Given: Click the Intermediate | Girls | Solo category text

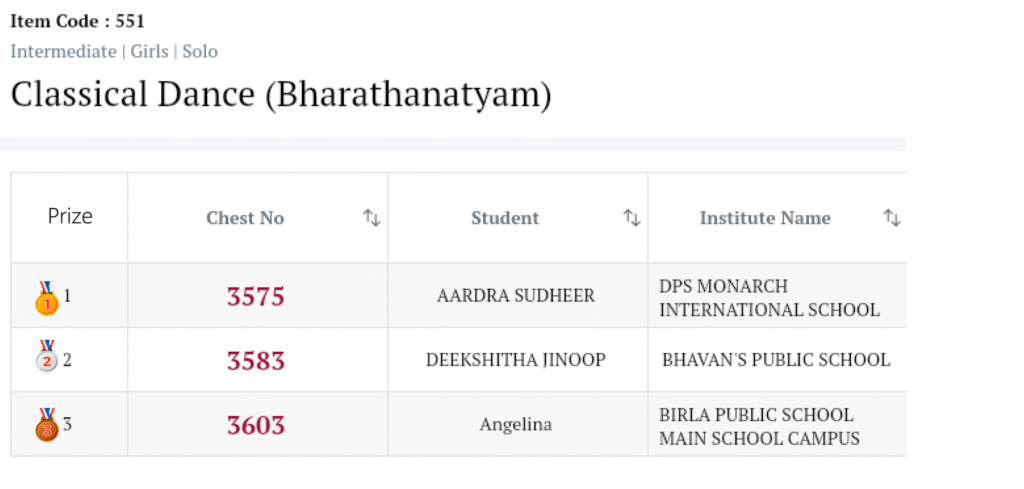Looking at the screenshot, I should (114, 51).
